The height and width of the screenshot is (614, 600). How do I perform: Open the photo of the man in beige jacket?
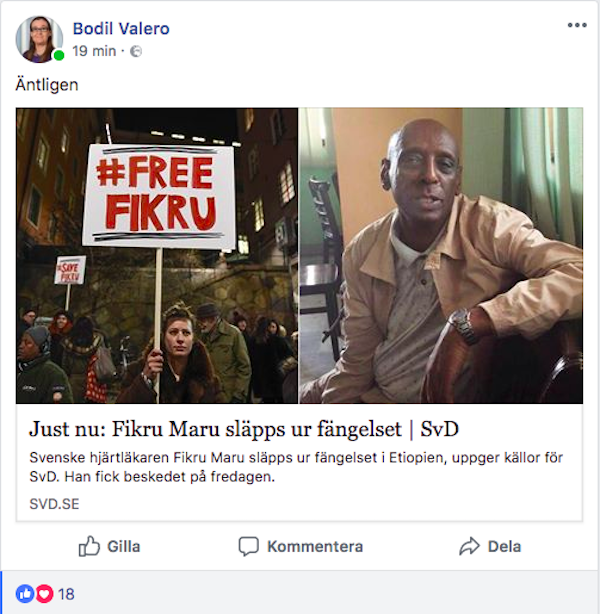441,256
